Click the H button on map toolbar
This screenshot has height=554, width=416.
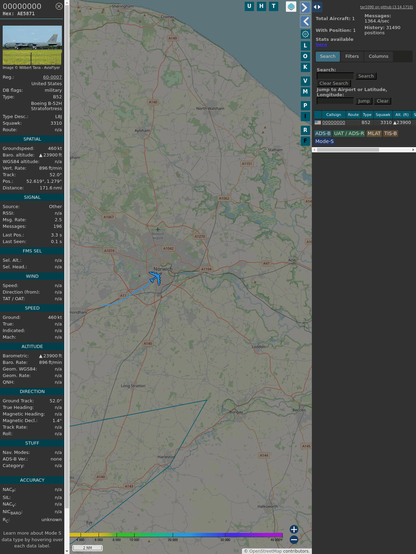261,6
